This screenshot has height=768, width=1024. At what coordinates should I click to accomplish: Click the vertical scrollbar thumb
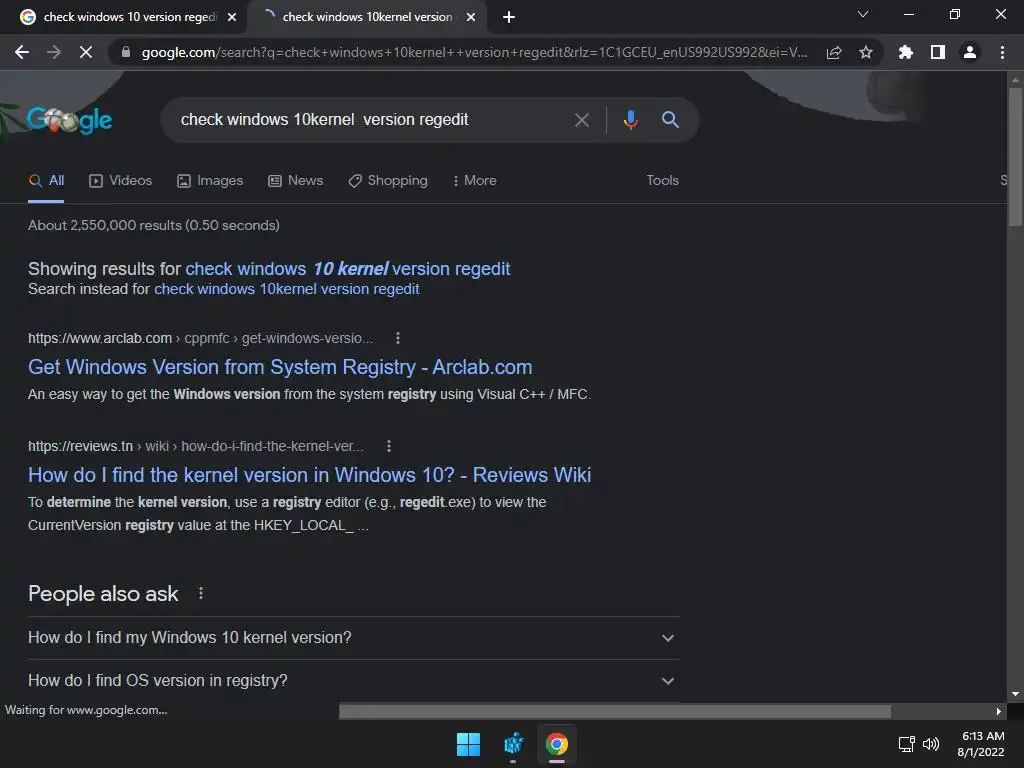click(x=1015, y=157)
